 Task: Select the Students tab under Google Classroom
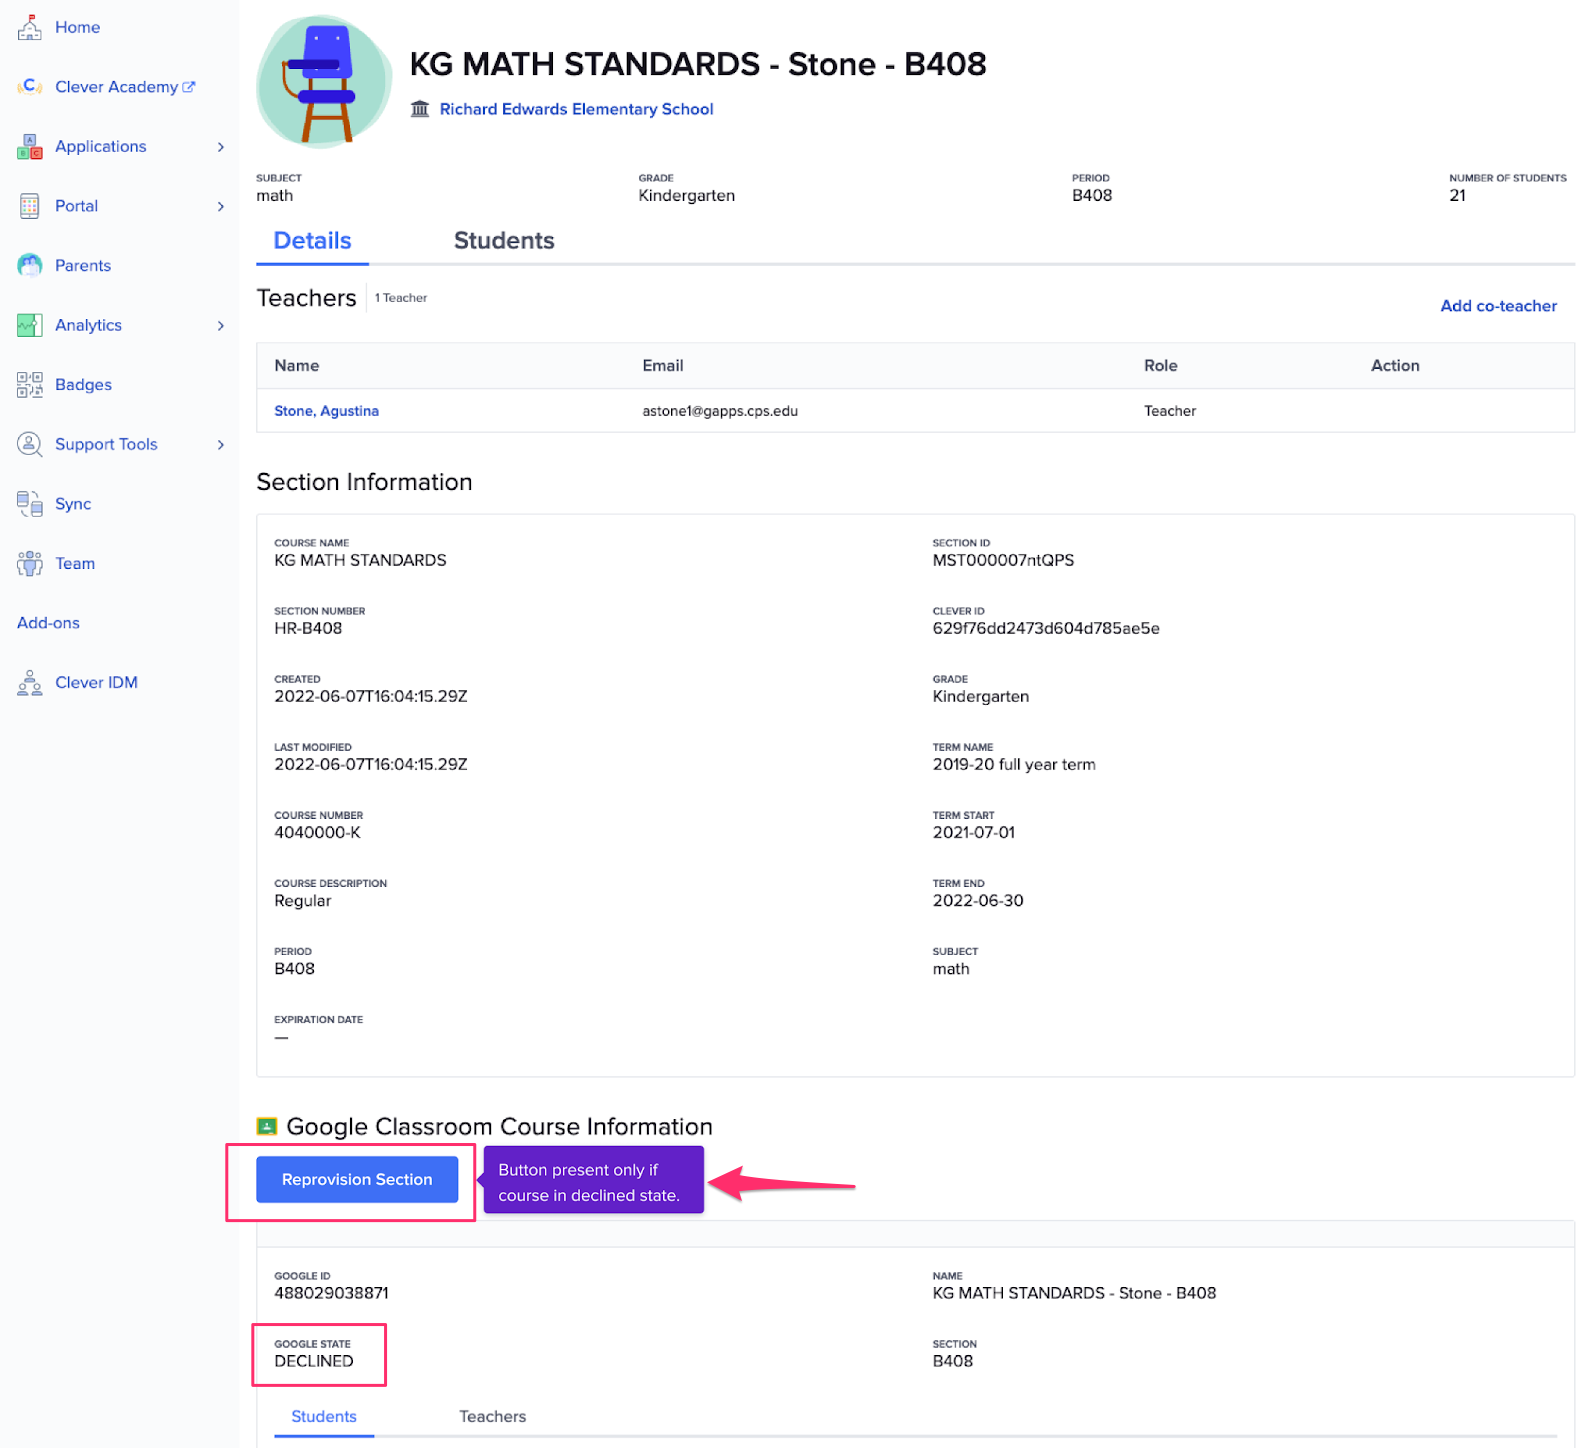click(x=324, y=1417)
